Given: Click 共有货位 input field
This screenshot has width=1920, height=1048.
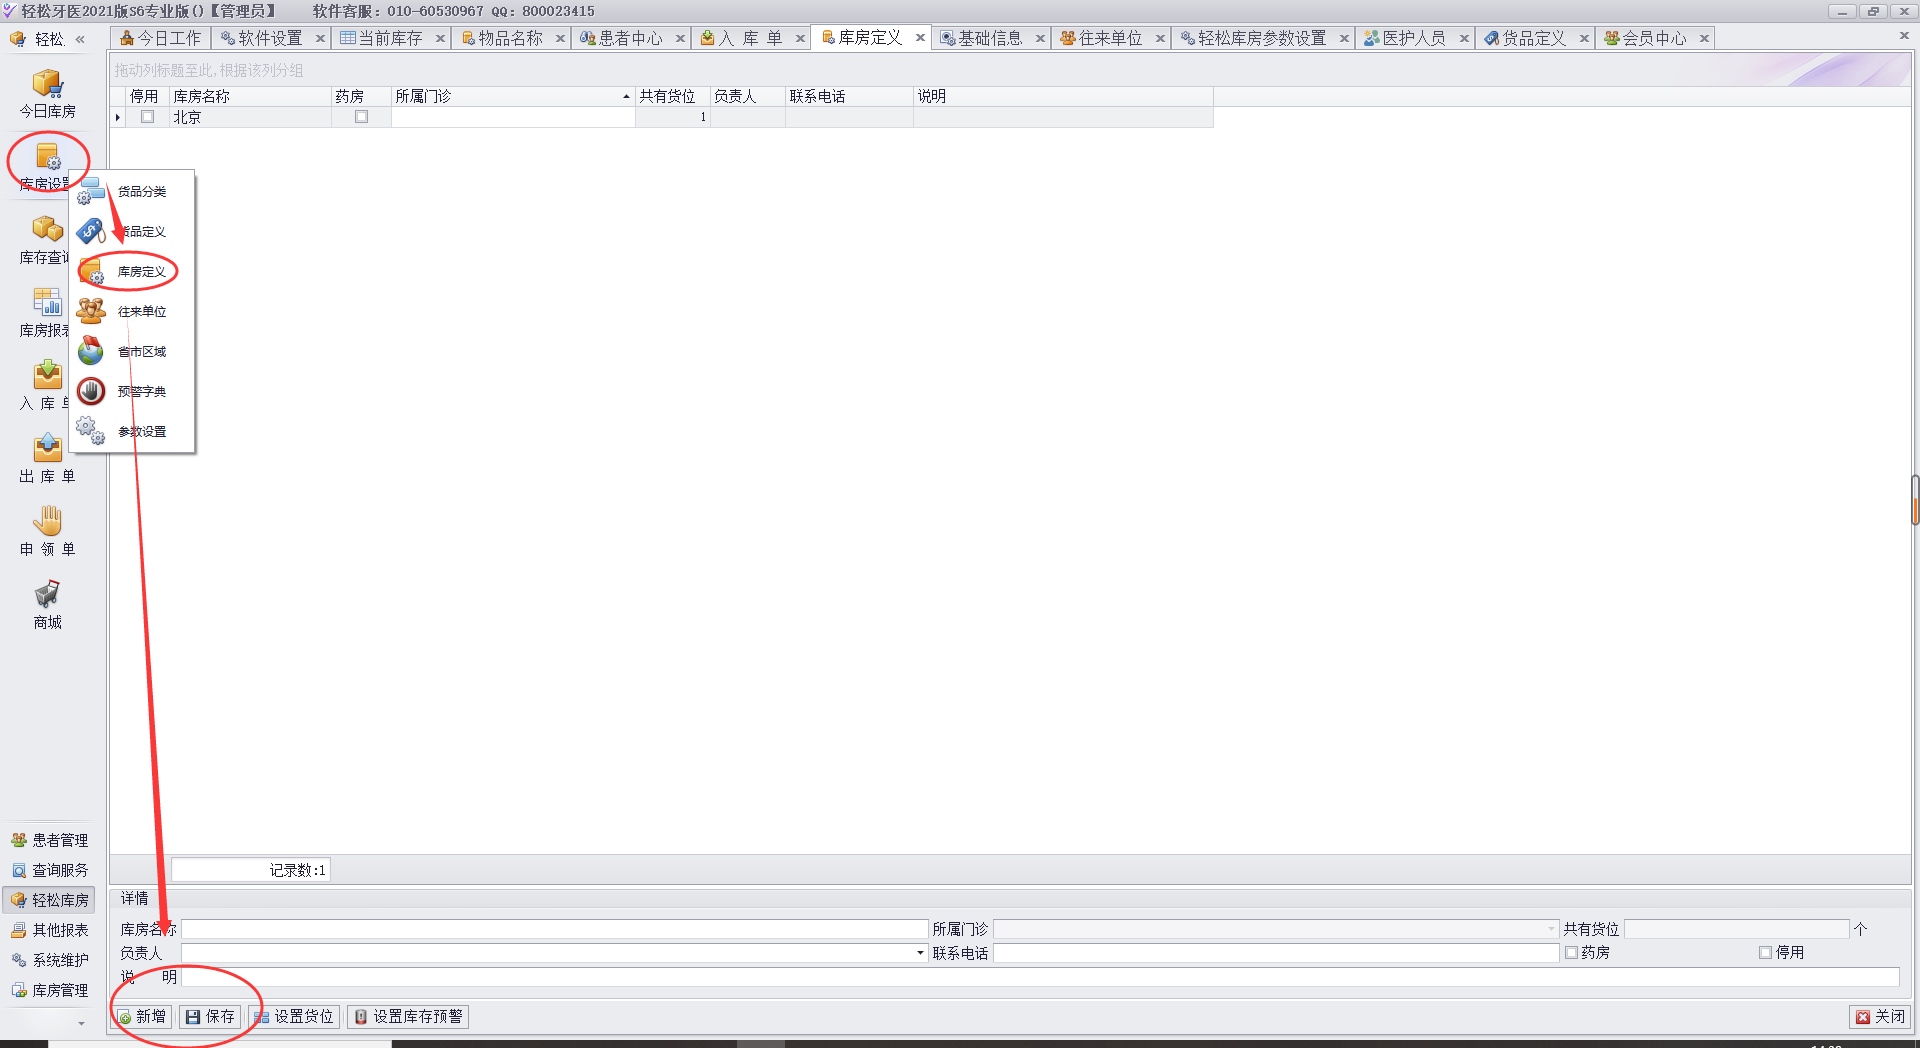Looking at the screenshot, I should coord(1736,929).
